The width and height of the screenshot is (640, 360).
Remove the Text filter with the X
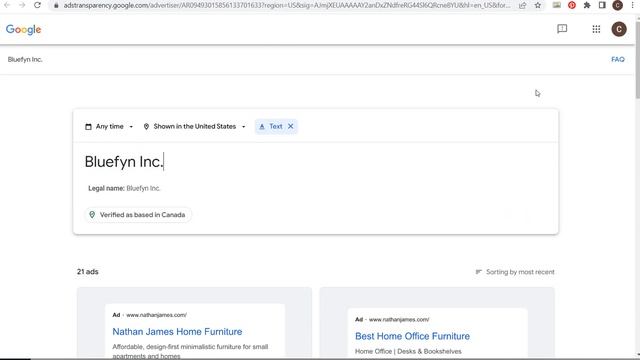[x=291, y=127]
